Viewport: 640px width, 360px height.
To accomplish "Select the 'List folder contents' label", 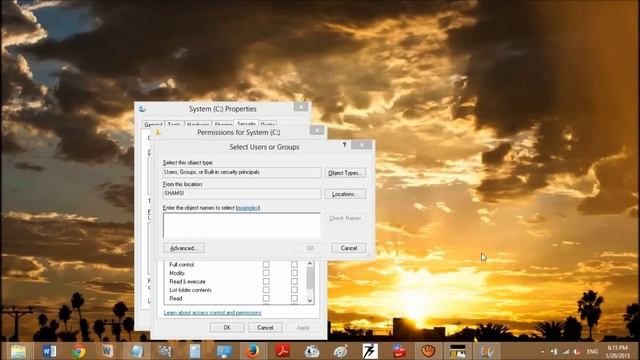I will tap(190, 290).
